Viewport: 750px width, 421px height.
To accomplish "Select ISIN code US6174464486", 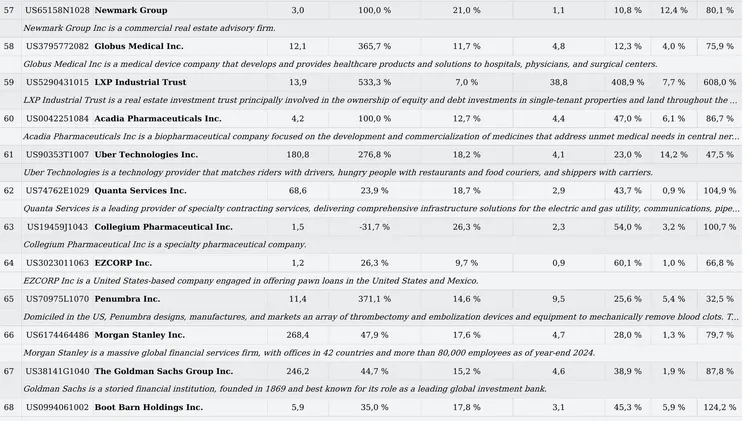I will click(x=57, y=335).
